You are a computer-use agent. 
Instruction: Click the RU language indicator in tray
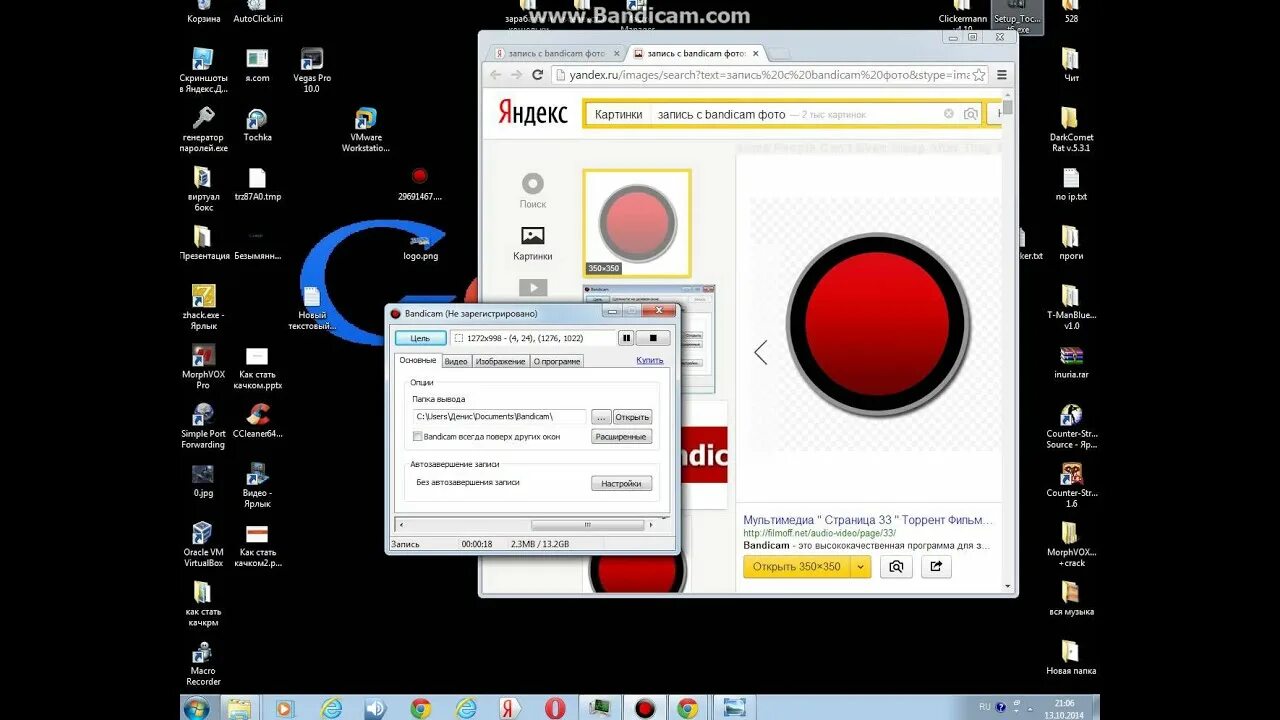[985, 706]
